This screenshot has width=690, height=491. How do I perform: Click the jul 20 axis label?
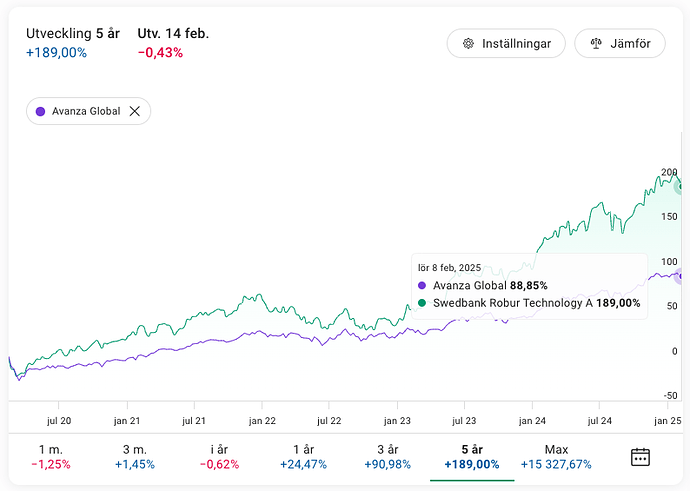coord(59,421)
